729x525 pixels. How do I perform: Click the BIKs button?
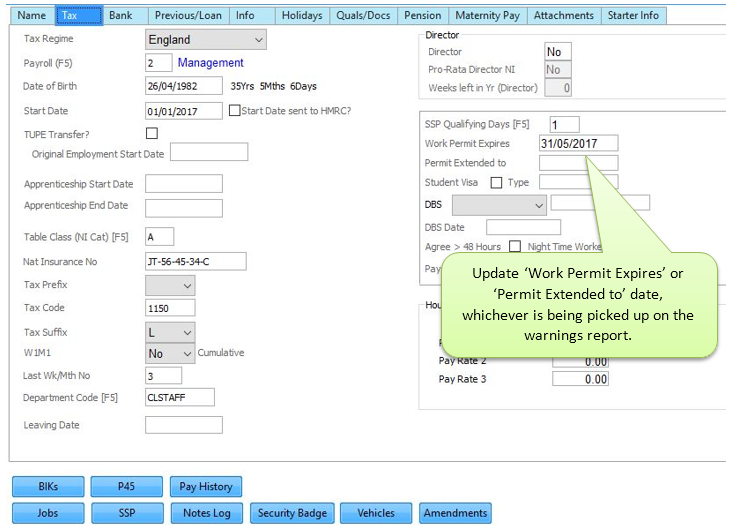click(x=47, y=487)
